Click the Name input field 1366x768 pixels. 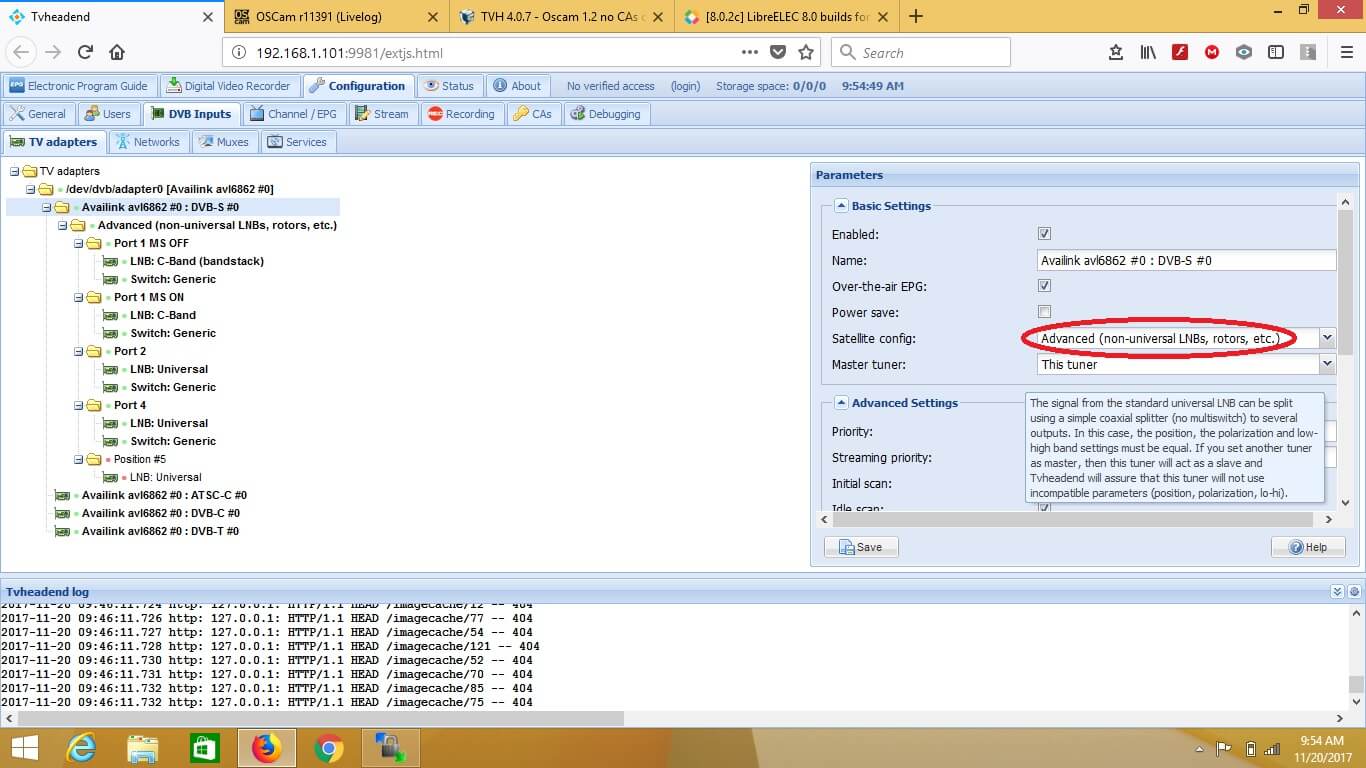(x=1186, y=260)
